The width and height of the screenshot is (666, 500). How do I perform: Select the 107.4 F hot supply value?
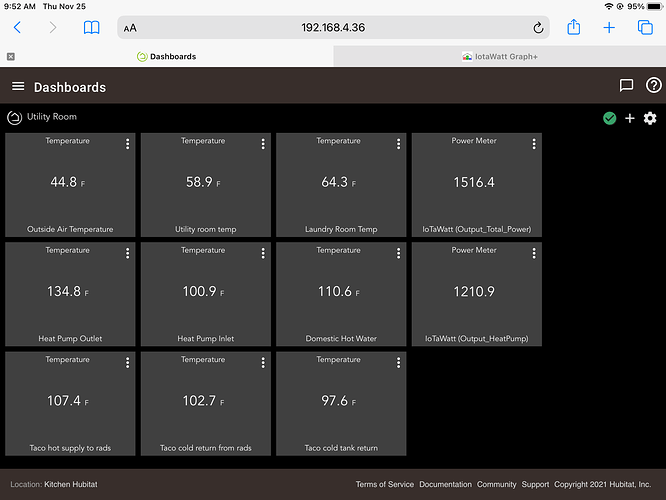coord(68,401)
